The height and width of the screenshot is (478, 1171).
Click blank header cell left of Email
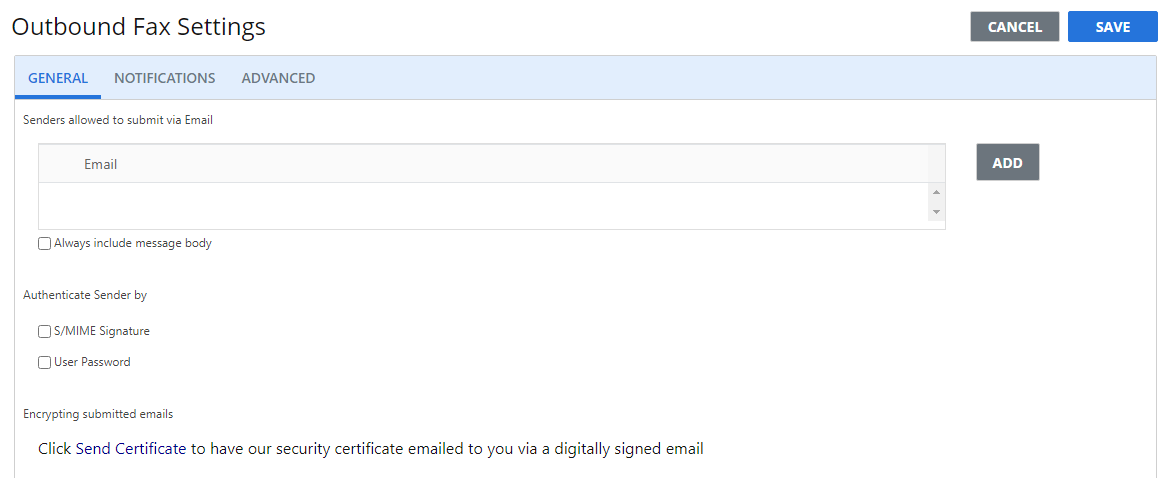(58, 164)
